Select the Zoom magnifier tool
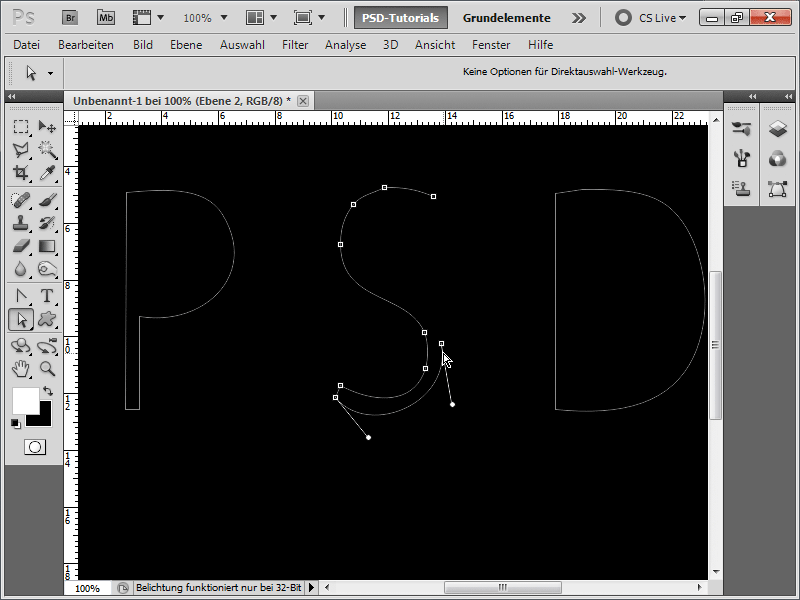Viewport: 800px width, 600px height. tap(47, 369)
